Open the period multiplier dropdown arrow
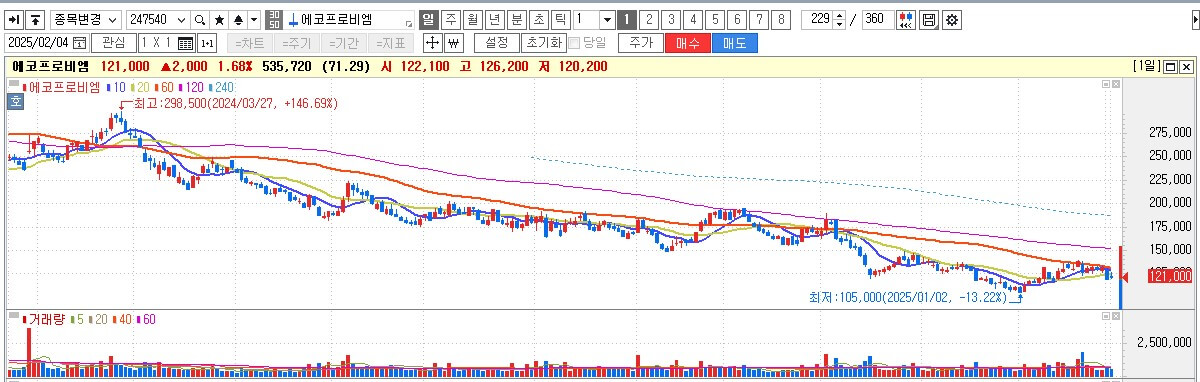Viewport: 1200px width, 382px height. click(x=607, y=20)
